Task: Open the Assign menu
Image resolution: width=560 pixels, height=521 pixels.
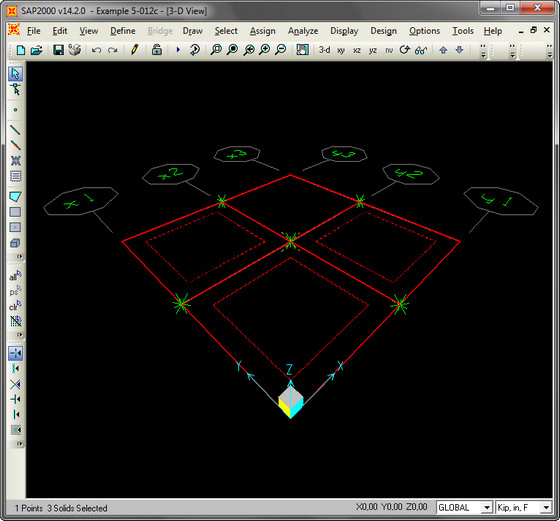Action: tap(262, 31)
